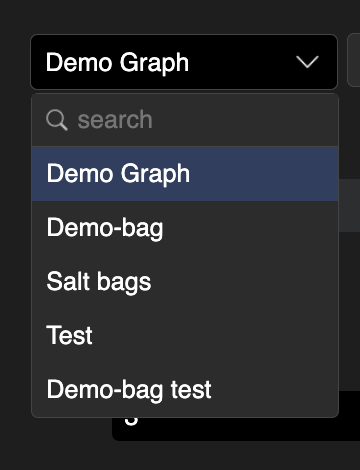Image resolution: width=360 pixels, height=470 pixels.
Task: Click the word Salt in Salt bags
Action: 69,281
